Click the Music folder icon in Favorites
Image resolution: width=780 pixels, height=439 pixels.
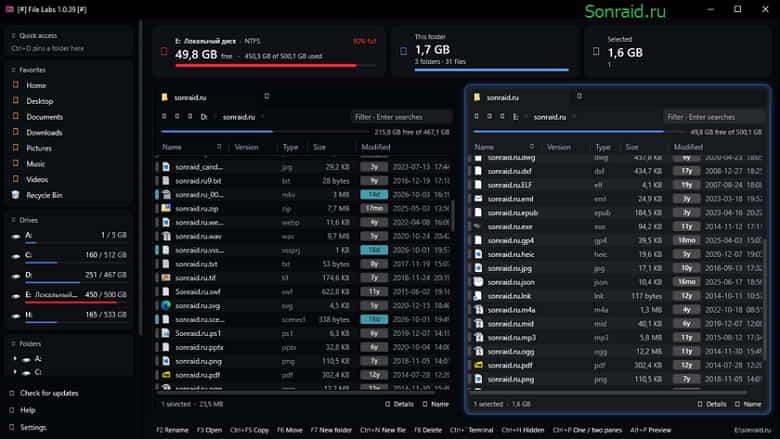tap(15, 163)
